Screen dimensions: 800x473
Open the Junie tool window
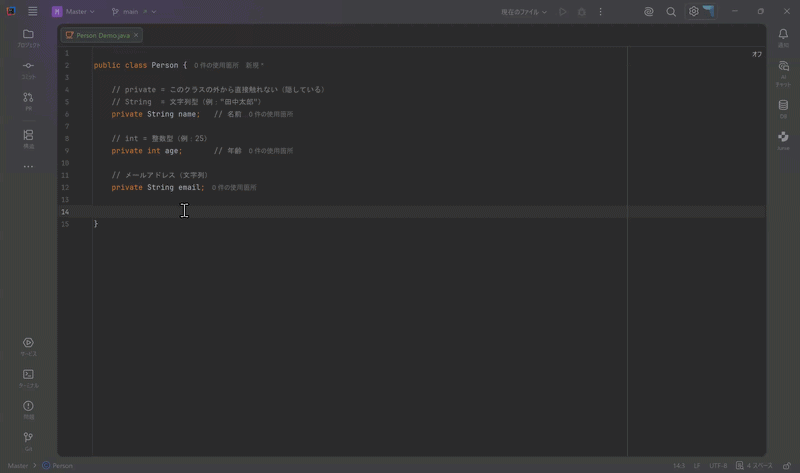tap(783, 140)
